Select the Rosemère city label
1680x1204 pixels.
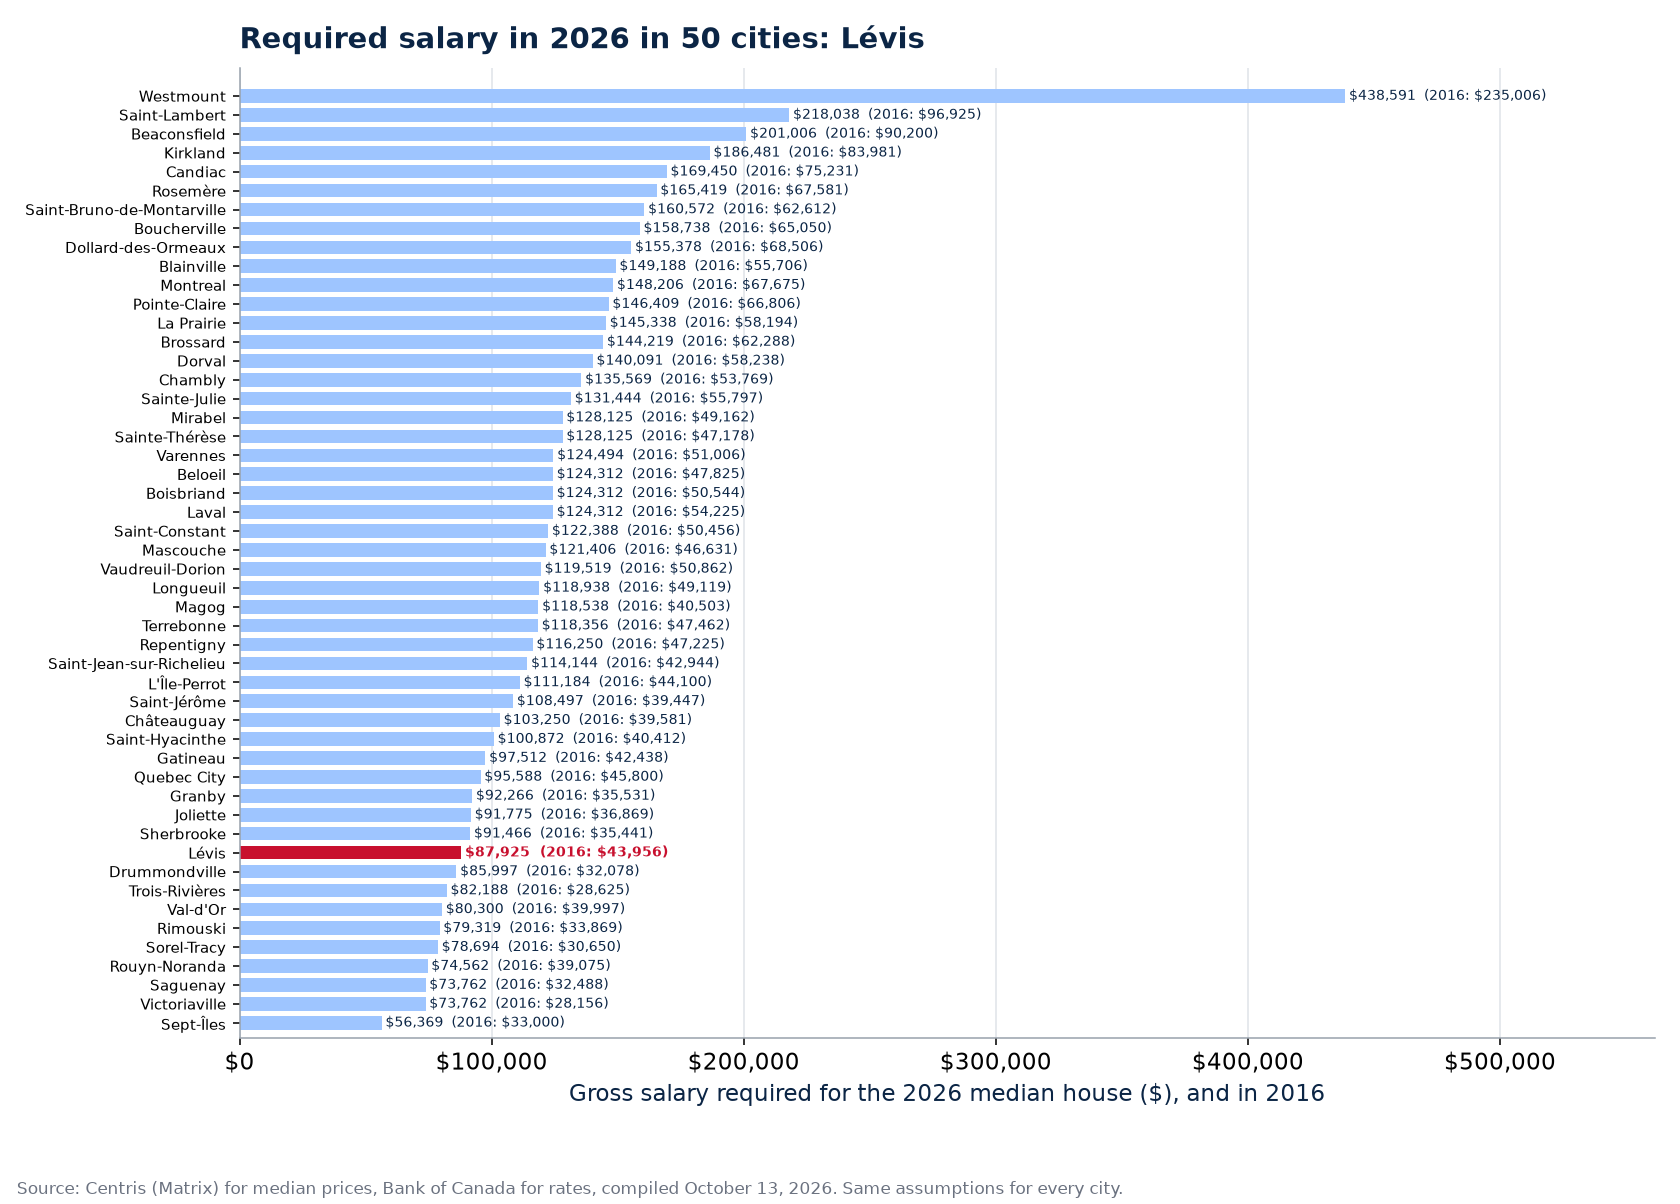click(189, 191)
